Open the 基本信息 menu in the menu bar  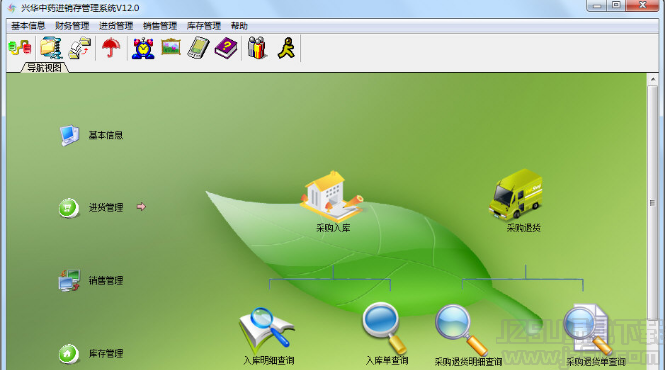pos(28,26)
